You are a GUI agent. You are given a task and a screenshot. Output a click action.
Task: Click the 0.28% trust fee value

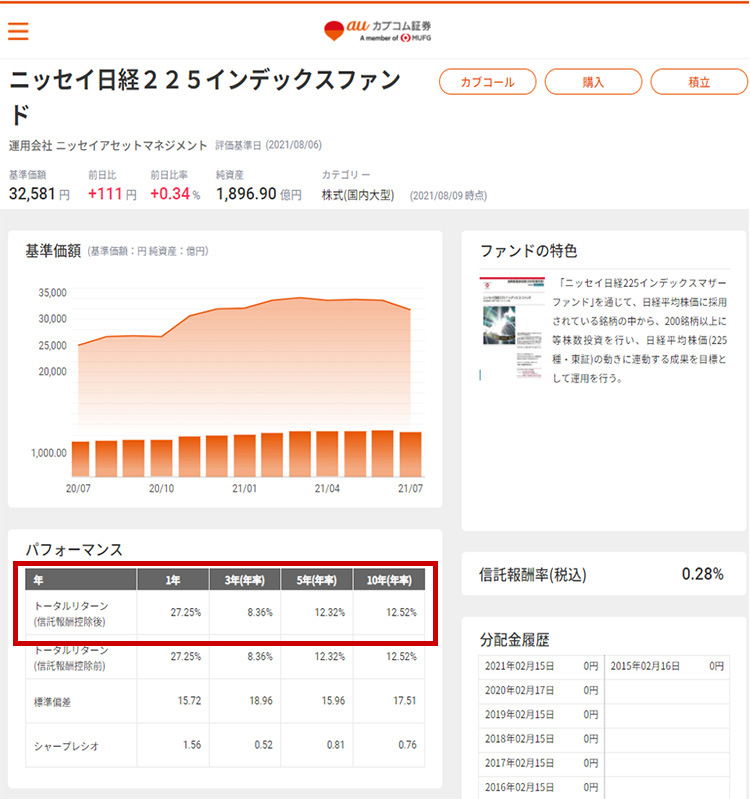[x=703, y=574]
